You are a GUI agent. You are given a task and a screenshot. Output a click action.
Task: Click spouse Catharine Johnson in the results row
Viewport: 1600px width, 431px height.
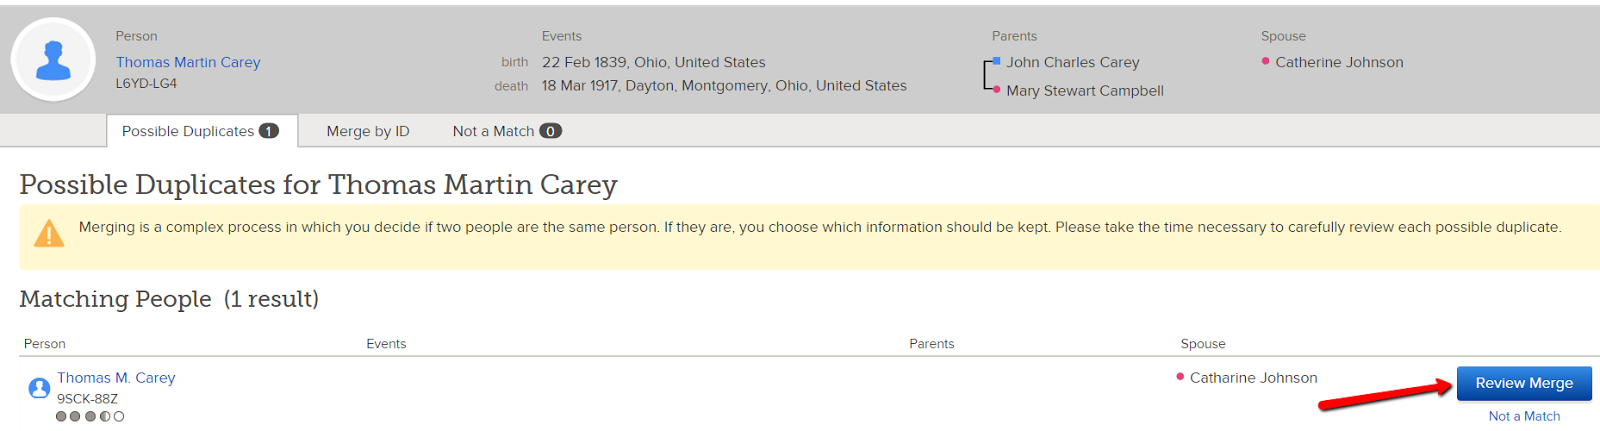click(1253, 377)
